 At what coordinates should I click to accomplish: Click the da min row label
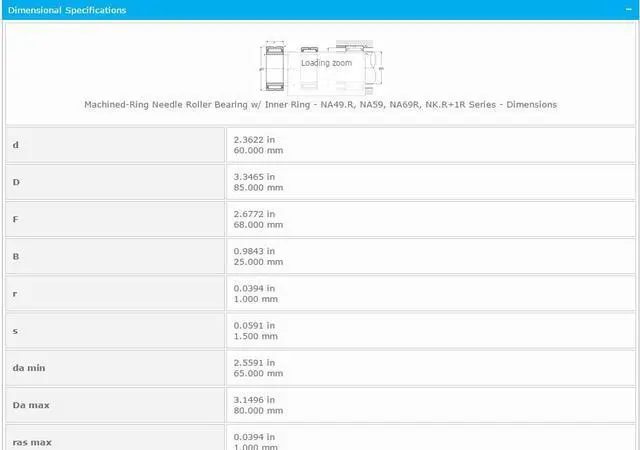pos(29,368)
